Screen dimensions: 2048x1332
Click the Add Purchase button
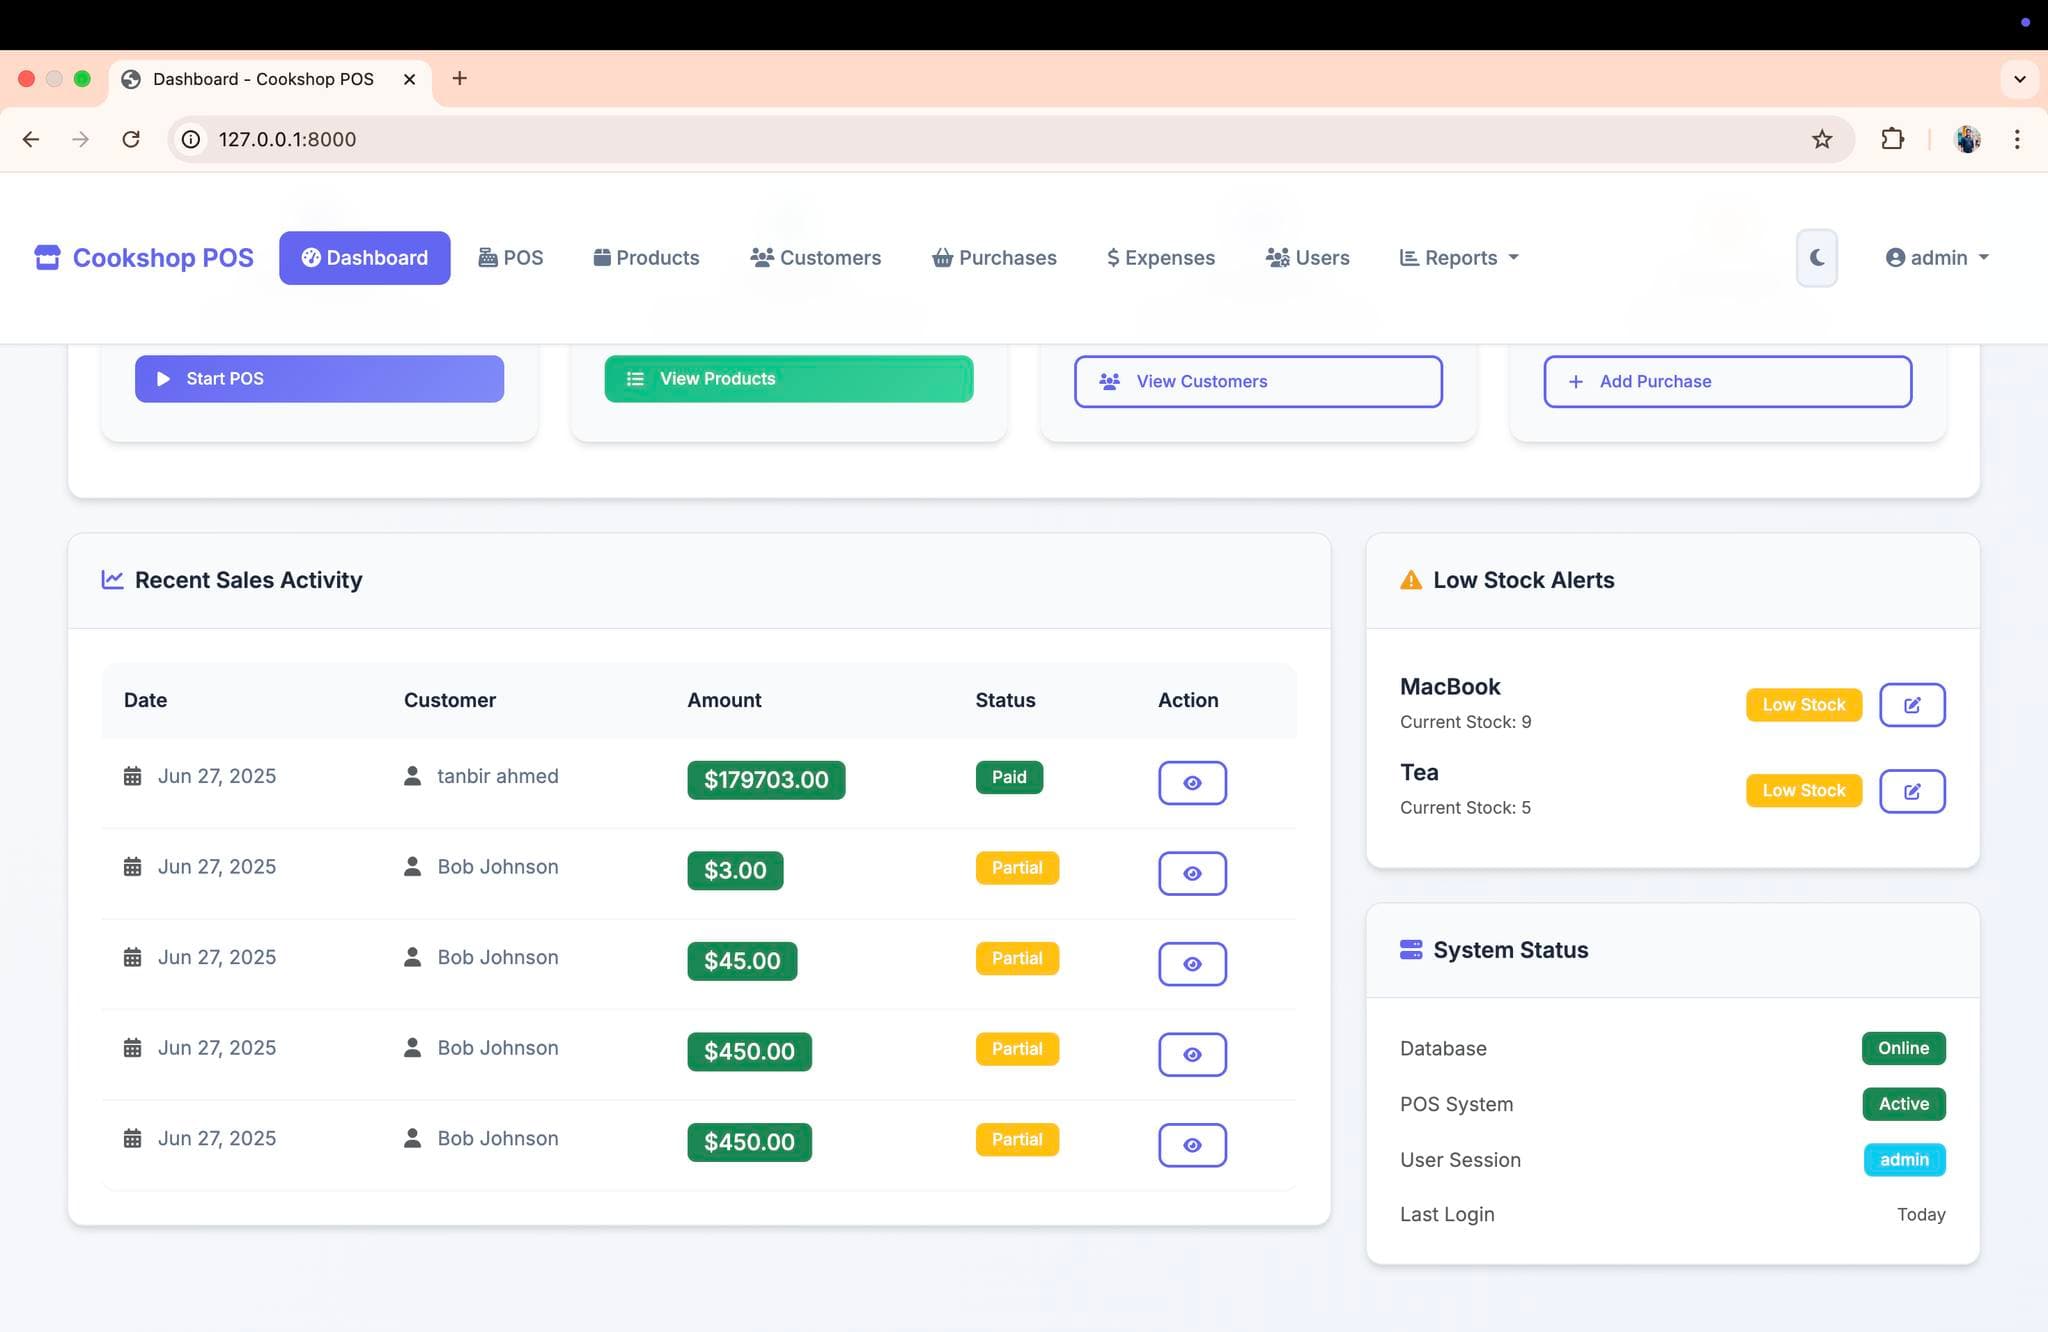(1727, 381)
